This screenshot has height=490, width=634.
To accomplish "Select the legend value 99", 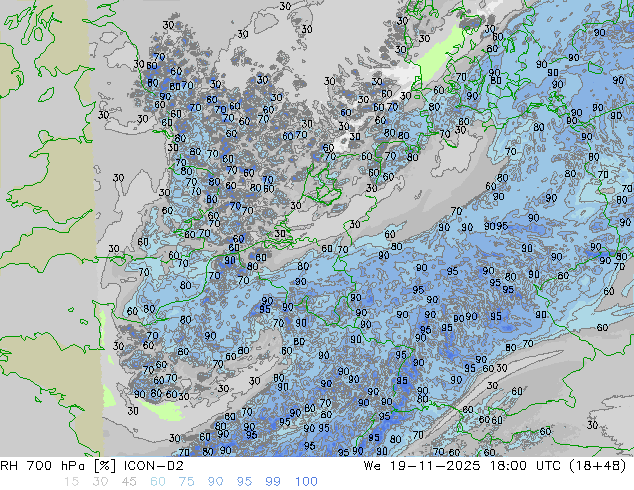I will (x=273, y=482).
